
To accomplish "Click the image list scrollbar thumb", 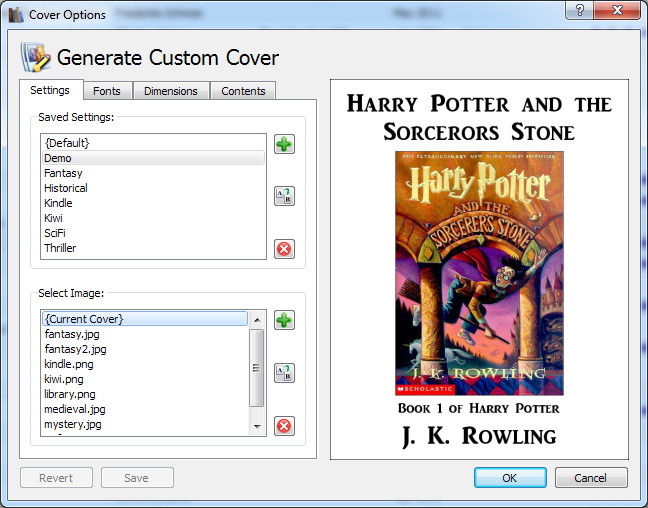I will [257, 368].
